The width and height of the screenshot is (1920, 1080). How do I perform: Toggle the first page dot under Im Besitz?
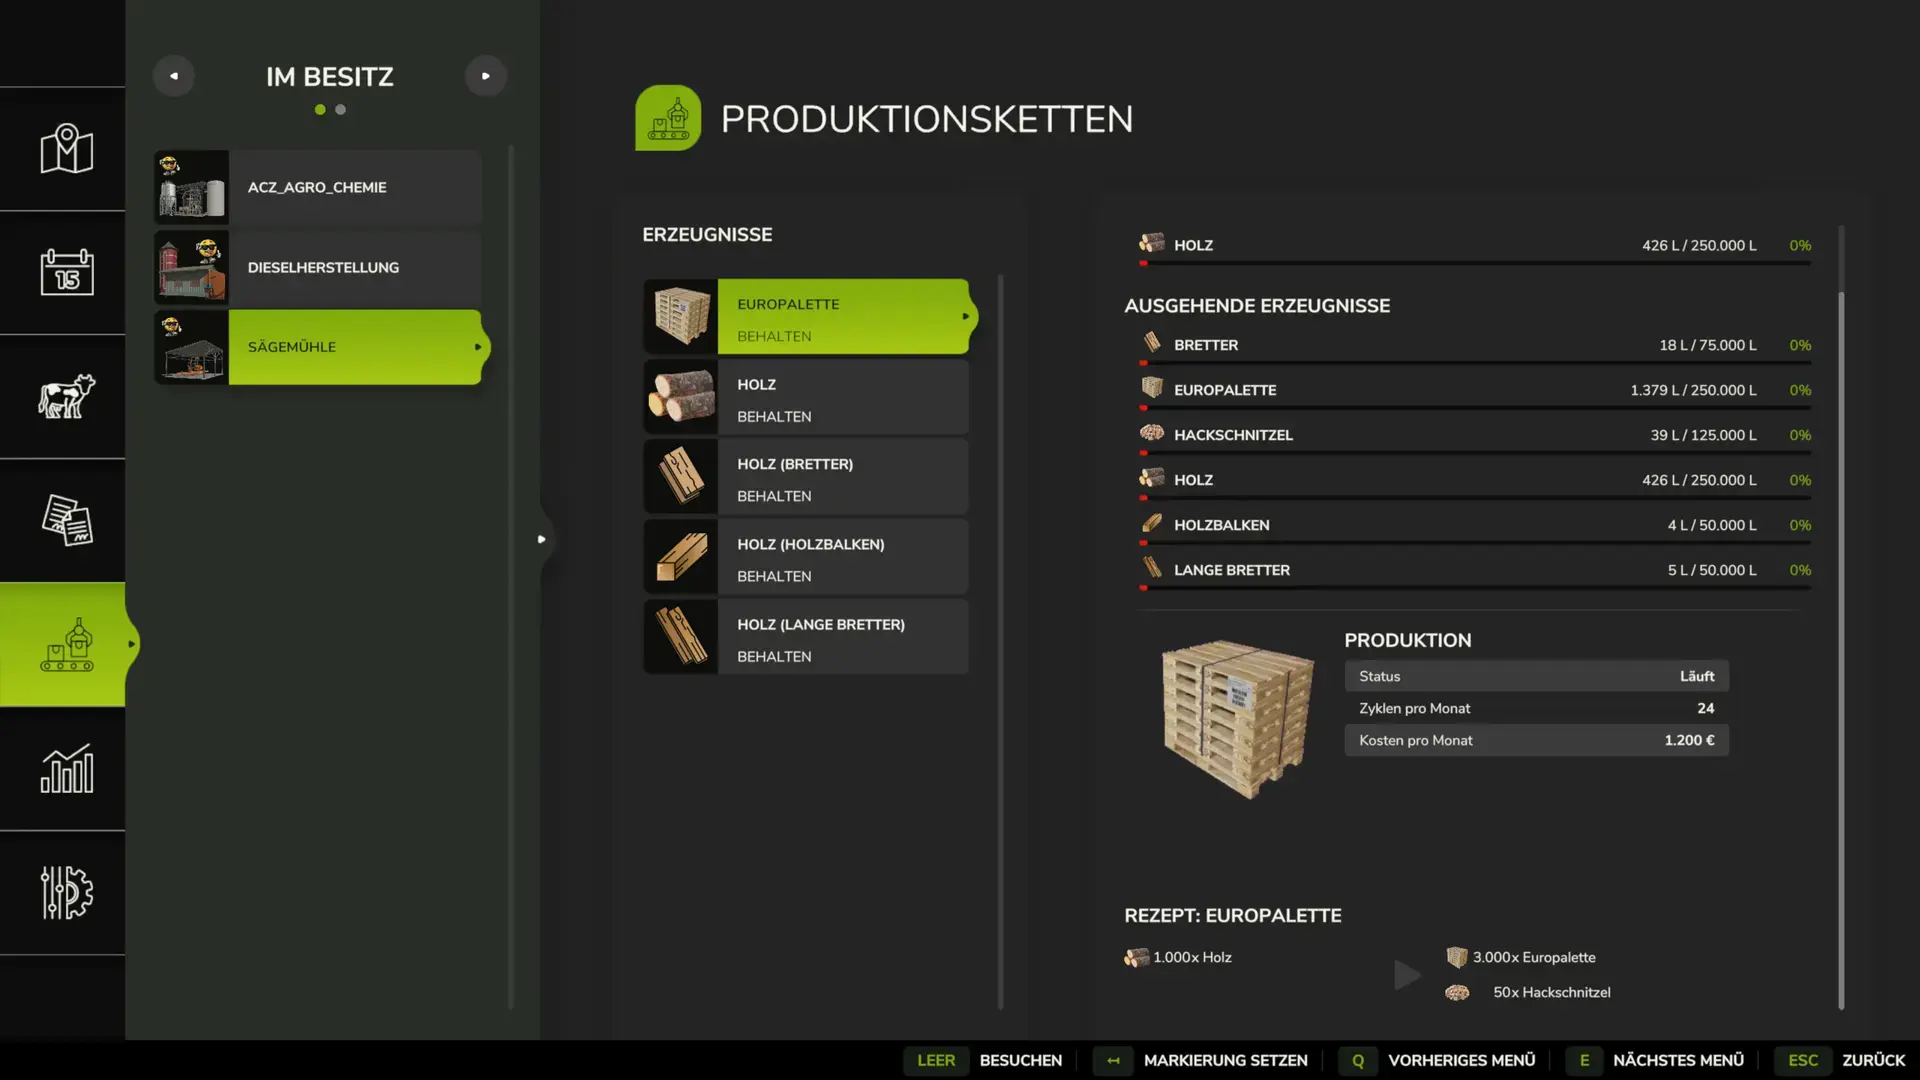click(x=320, y=110)
